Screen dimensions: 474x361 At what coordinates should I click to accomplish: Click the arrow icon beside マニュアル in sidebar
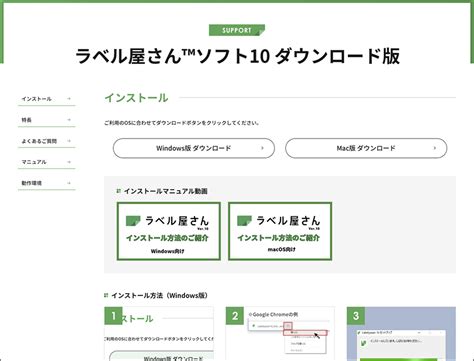pyautogui.click(x=69, y=162)
